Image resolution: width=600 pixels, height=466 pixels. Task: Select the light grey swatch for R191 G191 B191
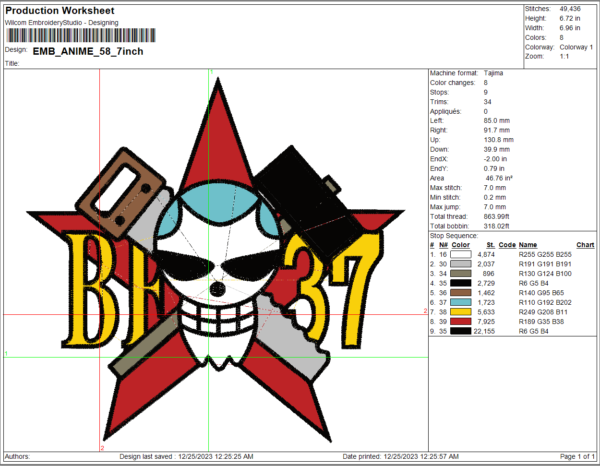pos(460,264)
